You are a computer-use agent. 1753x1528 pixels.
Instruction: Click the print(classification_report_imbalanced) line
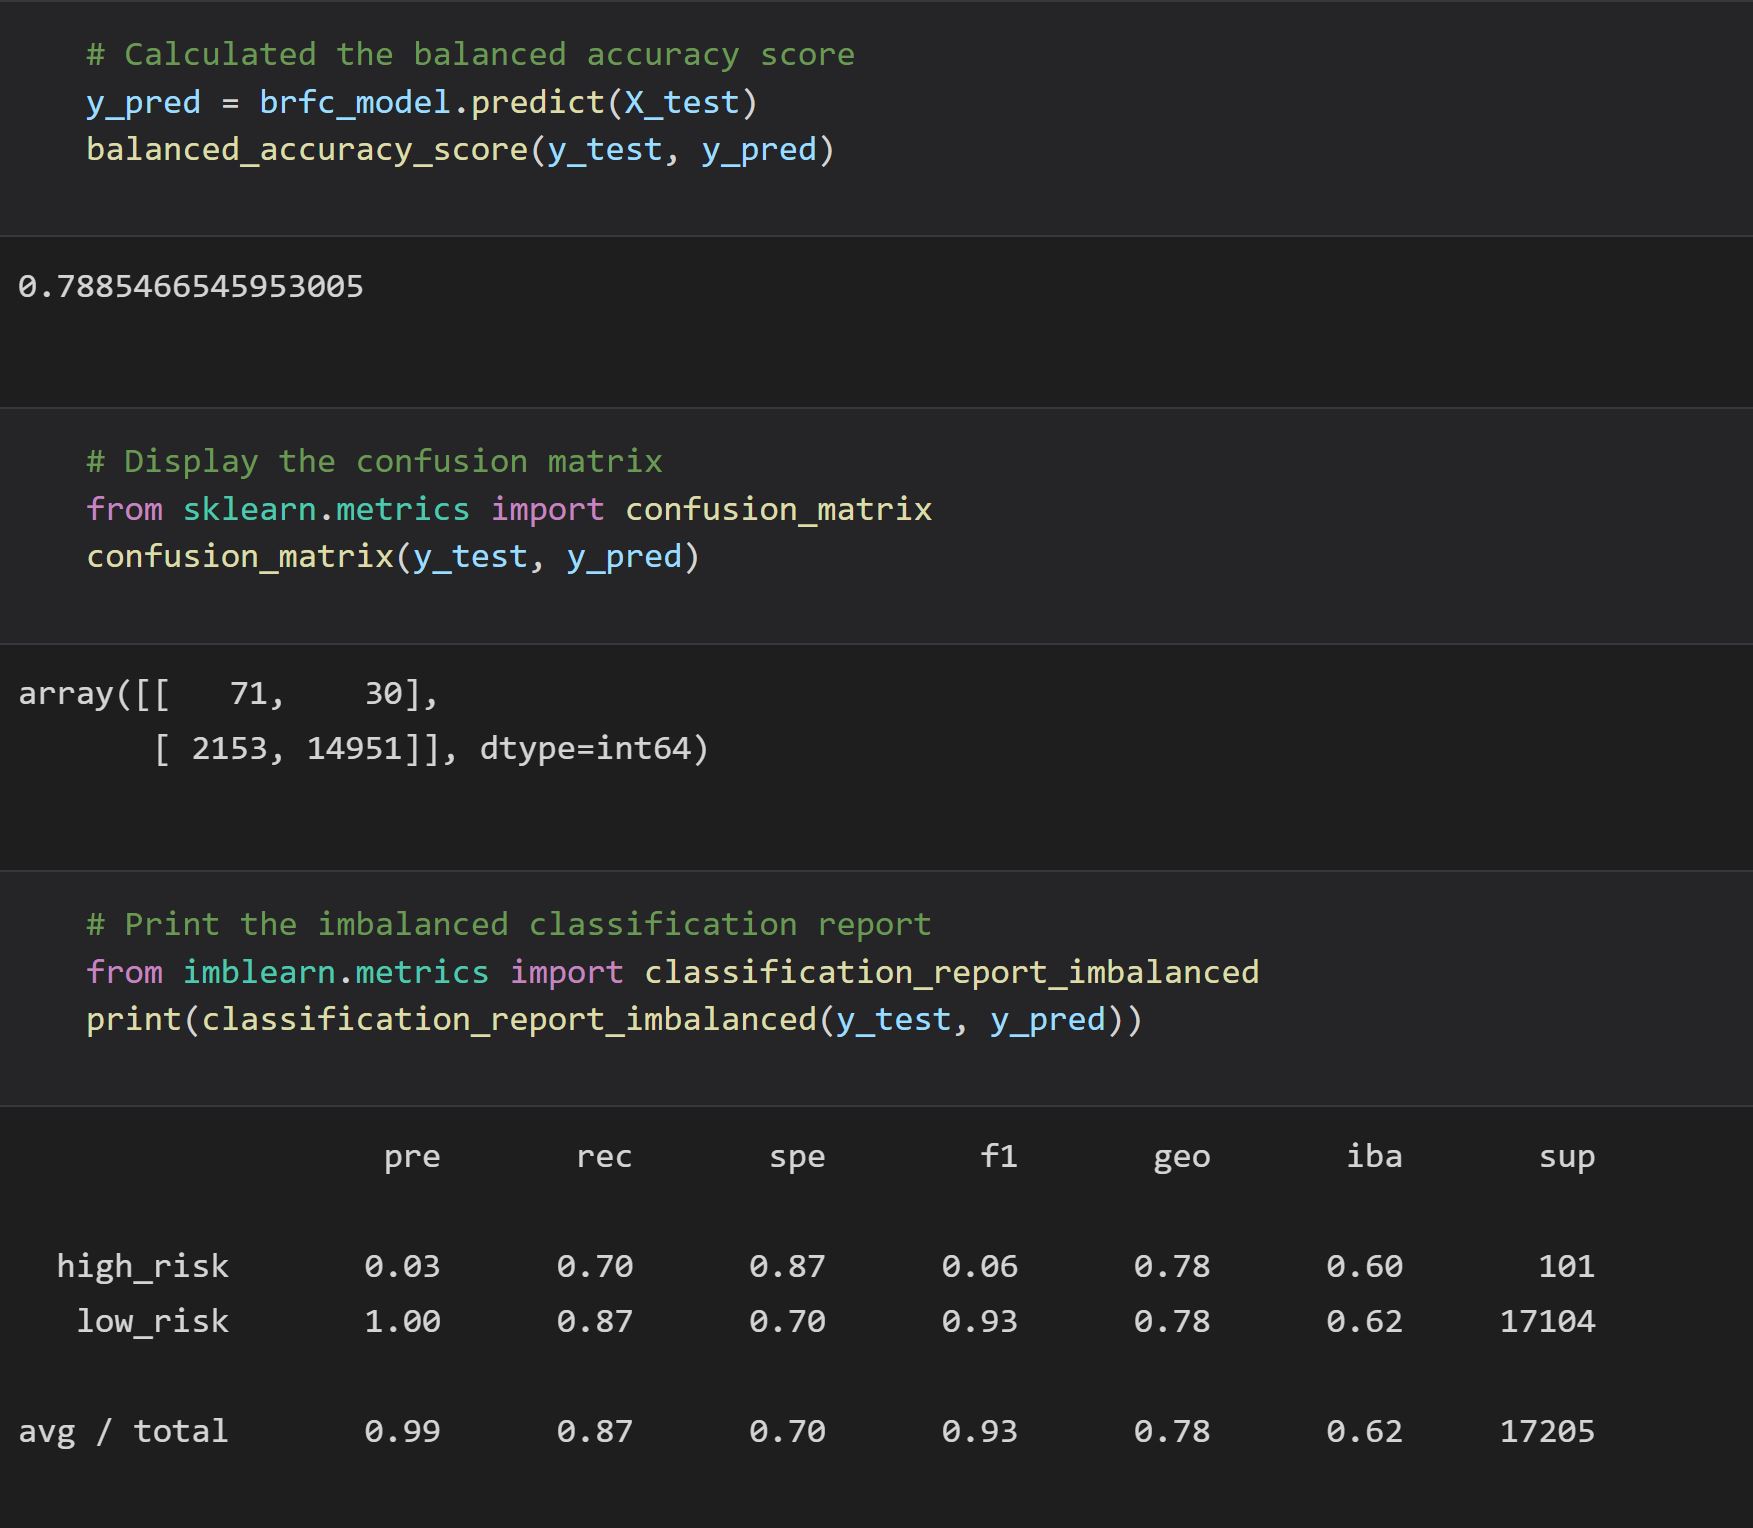pos(613,1019)
